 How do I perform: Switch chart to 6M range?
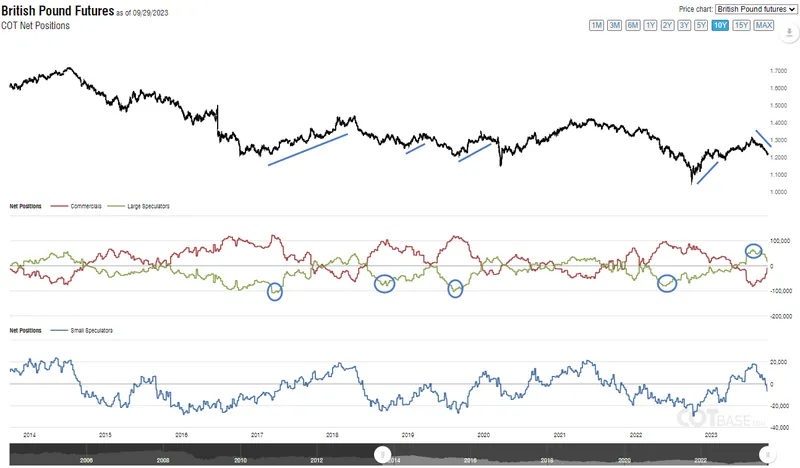[633, 26]
